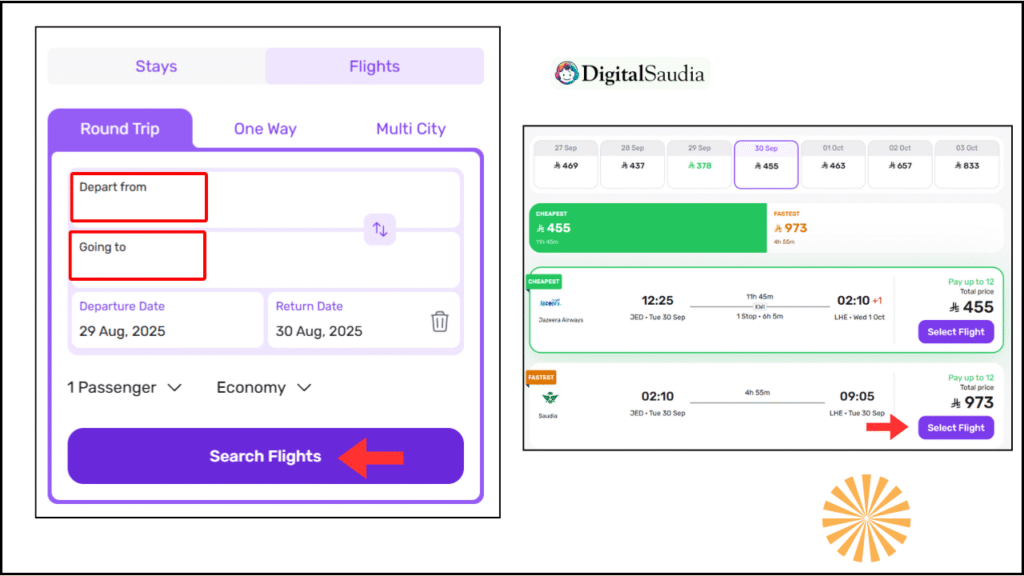Expand the 1 Passenger dropdown
Image resolution: width=1024 pixels, height=576 pixels.
tap(124, 388)
